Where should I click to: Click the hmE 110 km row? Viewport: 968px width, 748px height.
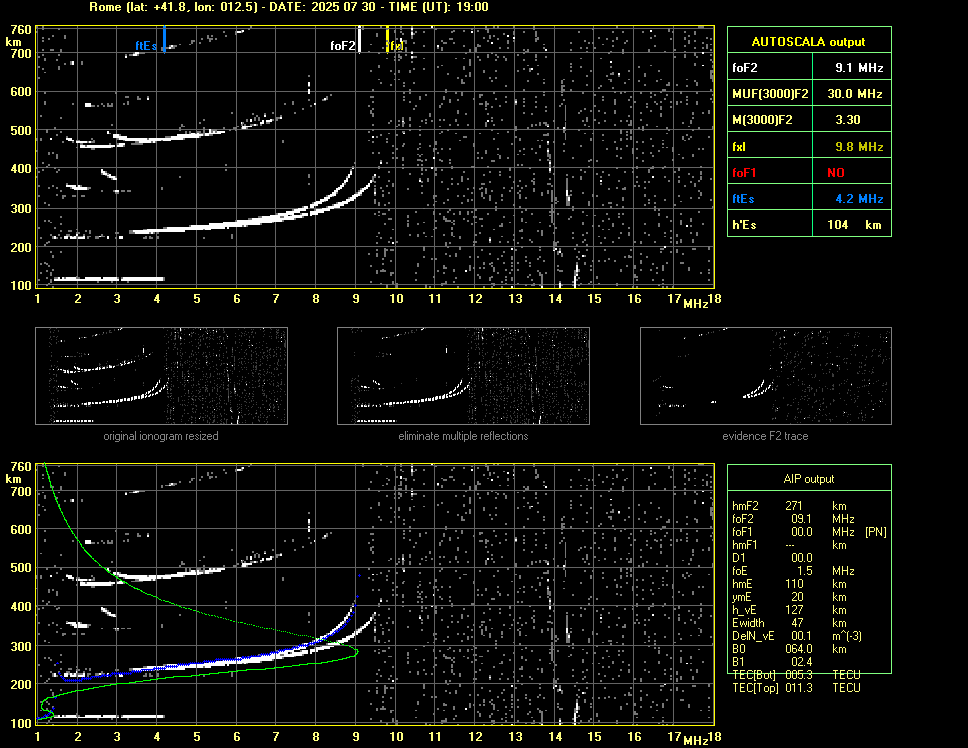[789, 584]
